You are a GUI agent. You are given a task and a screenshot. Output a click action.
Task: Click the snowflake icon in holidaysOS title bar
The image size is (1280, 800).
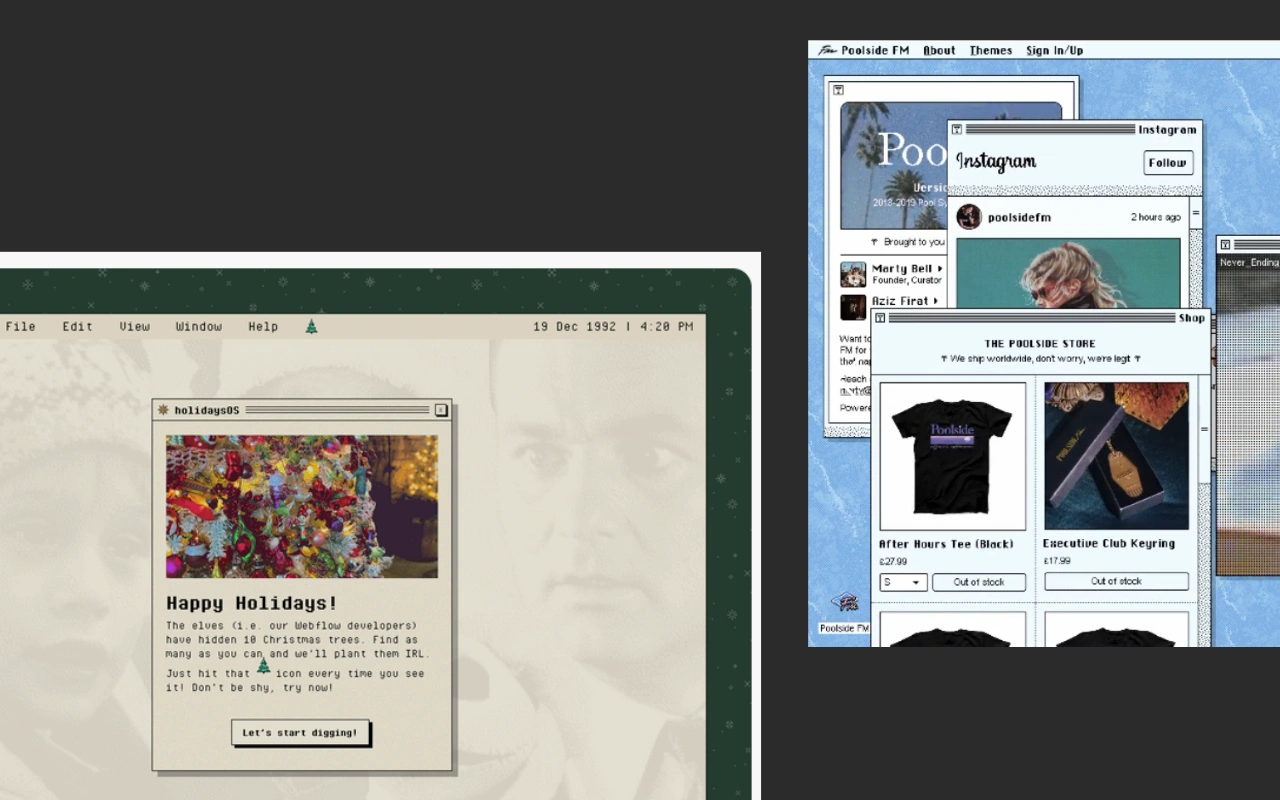[x=163, y=409]
